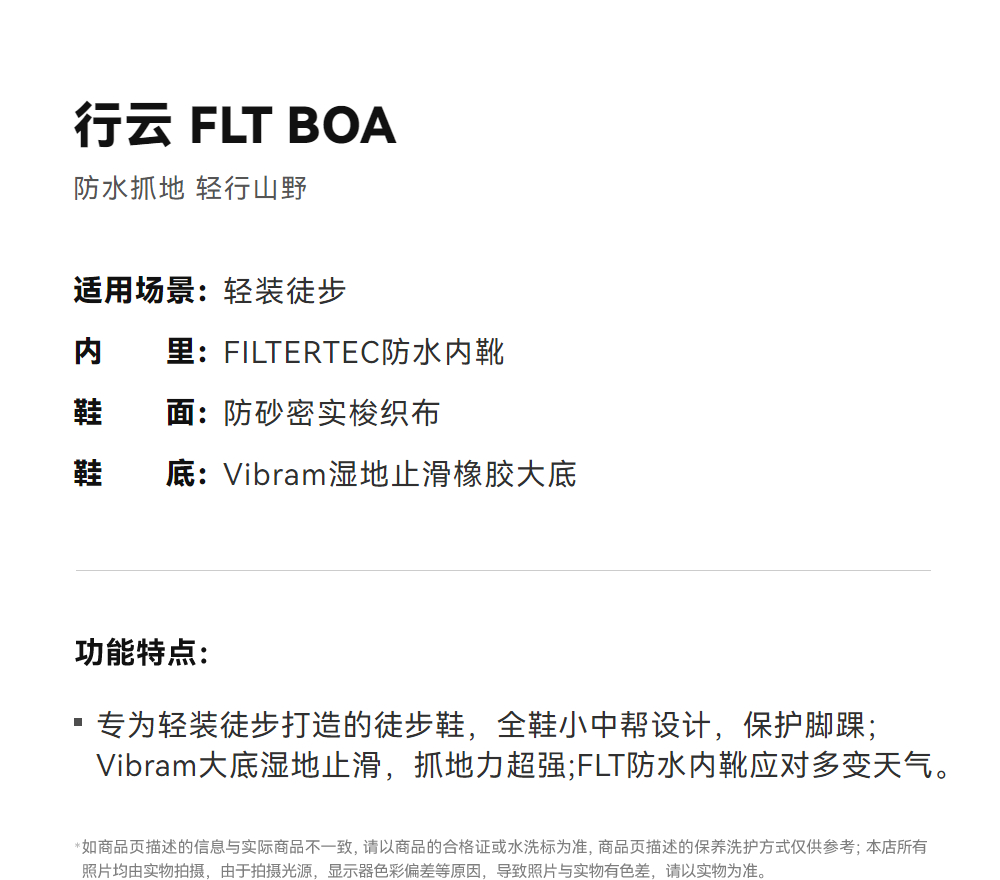Screen dimensions: 1000x880
Task: Click the product title "行云 FLT BOA"
Action: [235, 127]
